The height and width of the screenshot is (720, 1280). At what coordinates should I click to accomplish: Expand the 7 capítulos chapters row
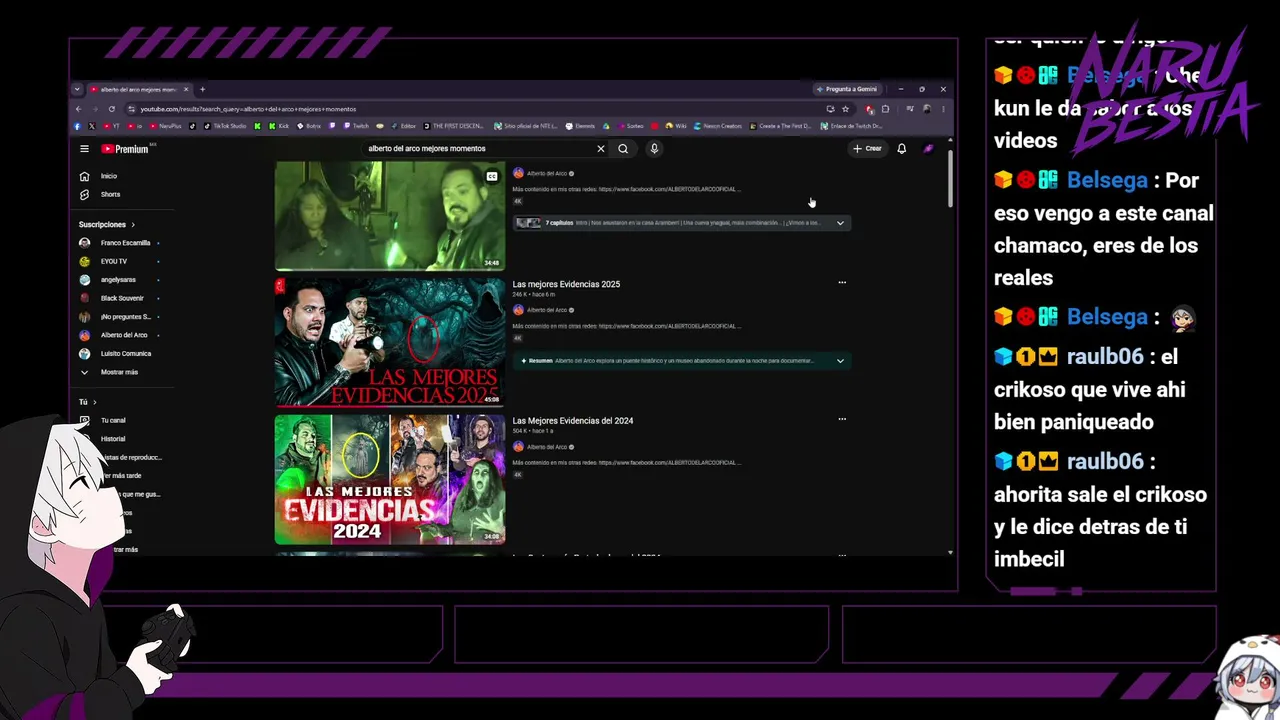point(681,223)
